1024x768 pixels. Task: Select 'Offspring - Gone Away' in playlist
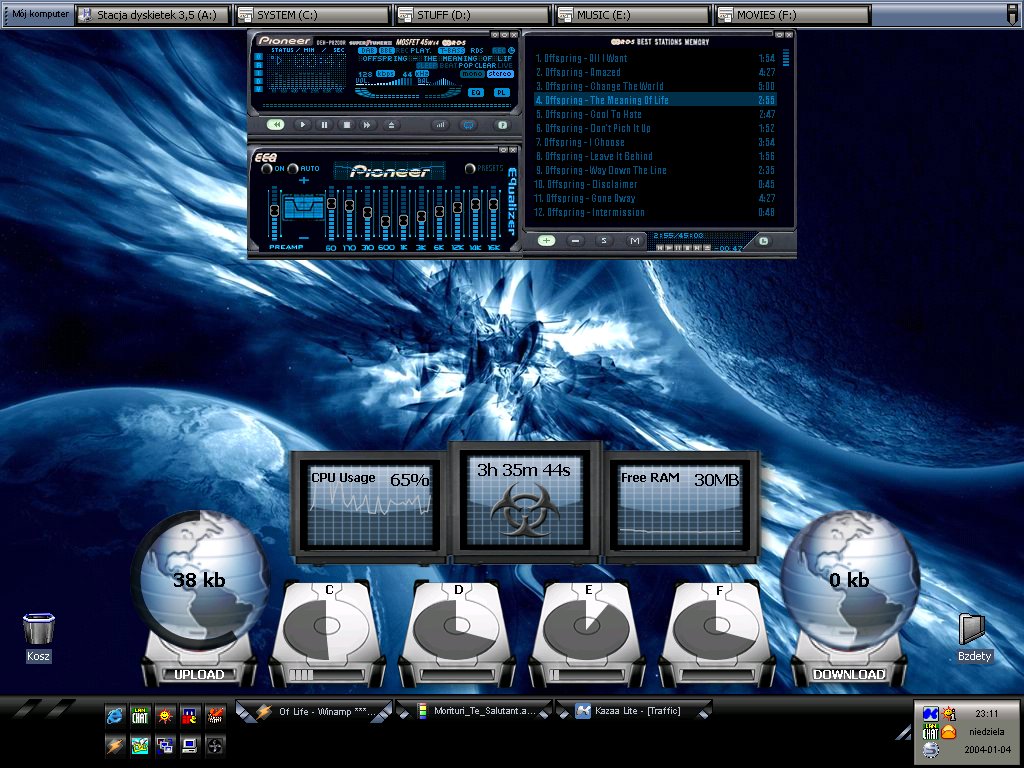tap(655, 199)
